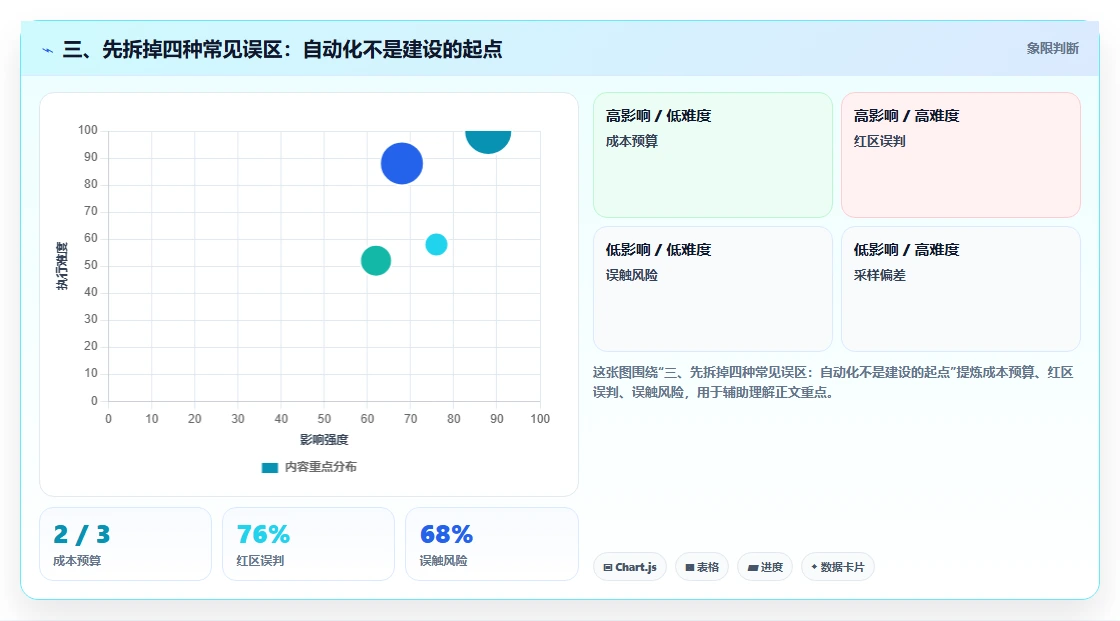1120x621 pixels.
Task: Click the 执行难度 axis title
Action: coord(62,266)
